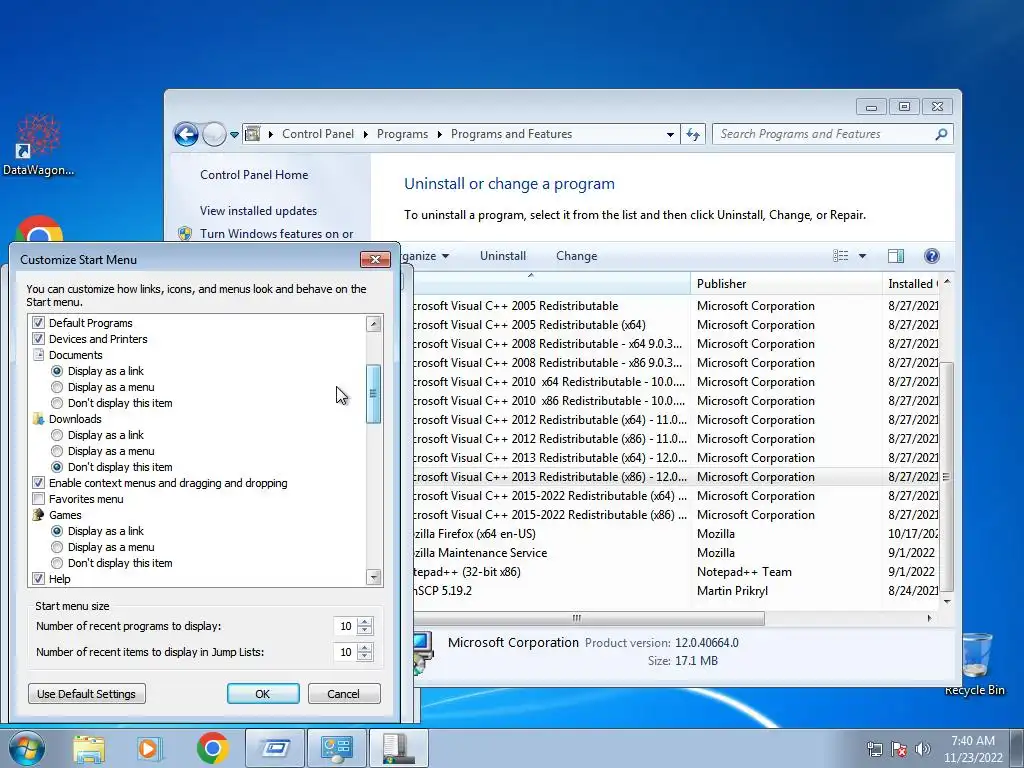Enable Favorites menu checkbox
This screenshot has width=1024, height=768.
[39, 500]
